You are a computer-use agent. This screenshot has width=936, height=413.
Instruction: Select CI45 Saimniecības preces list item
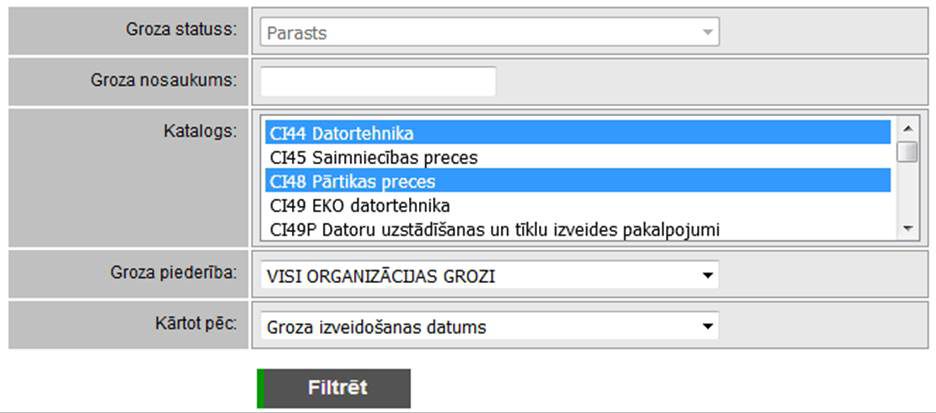[x=577, y=157]
